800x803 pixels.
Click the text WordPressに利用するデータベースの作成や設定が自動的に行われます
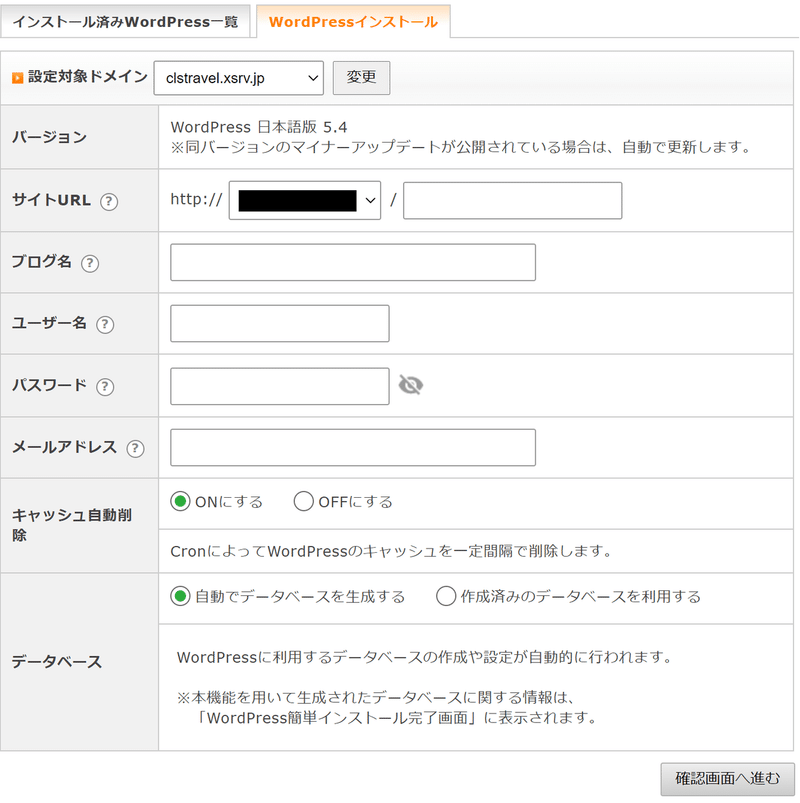coord(425,657)
